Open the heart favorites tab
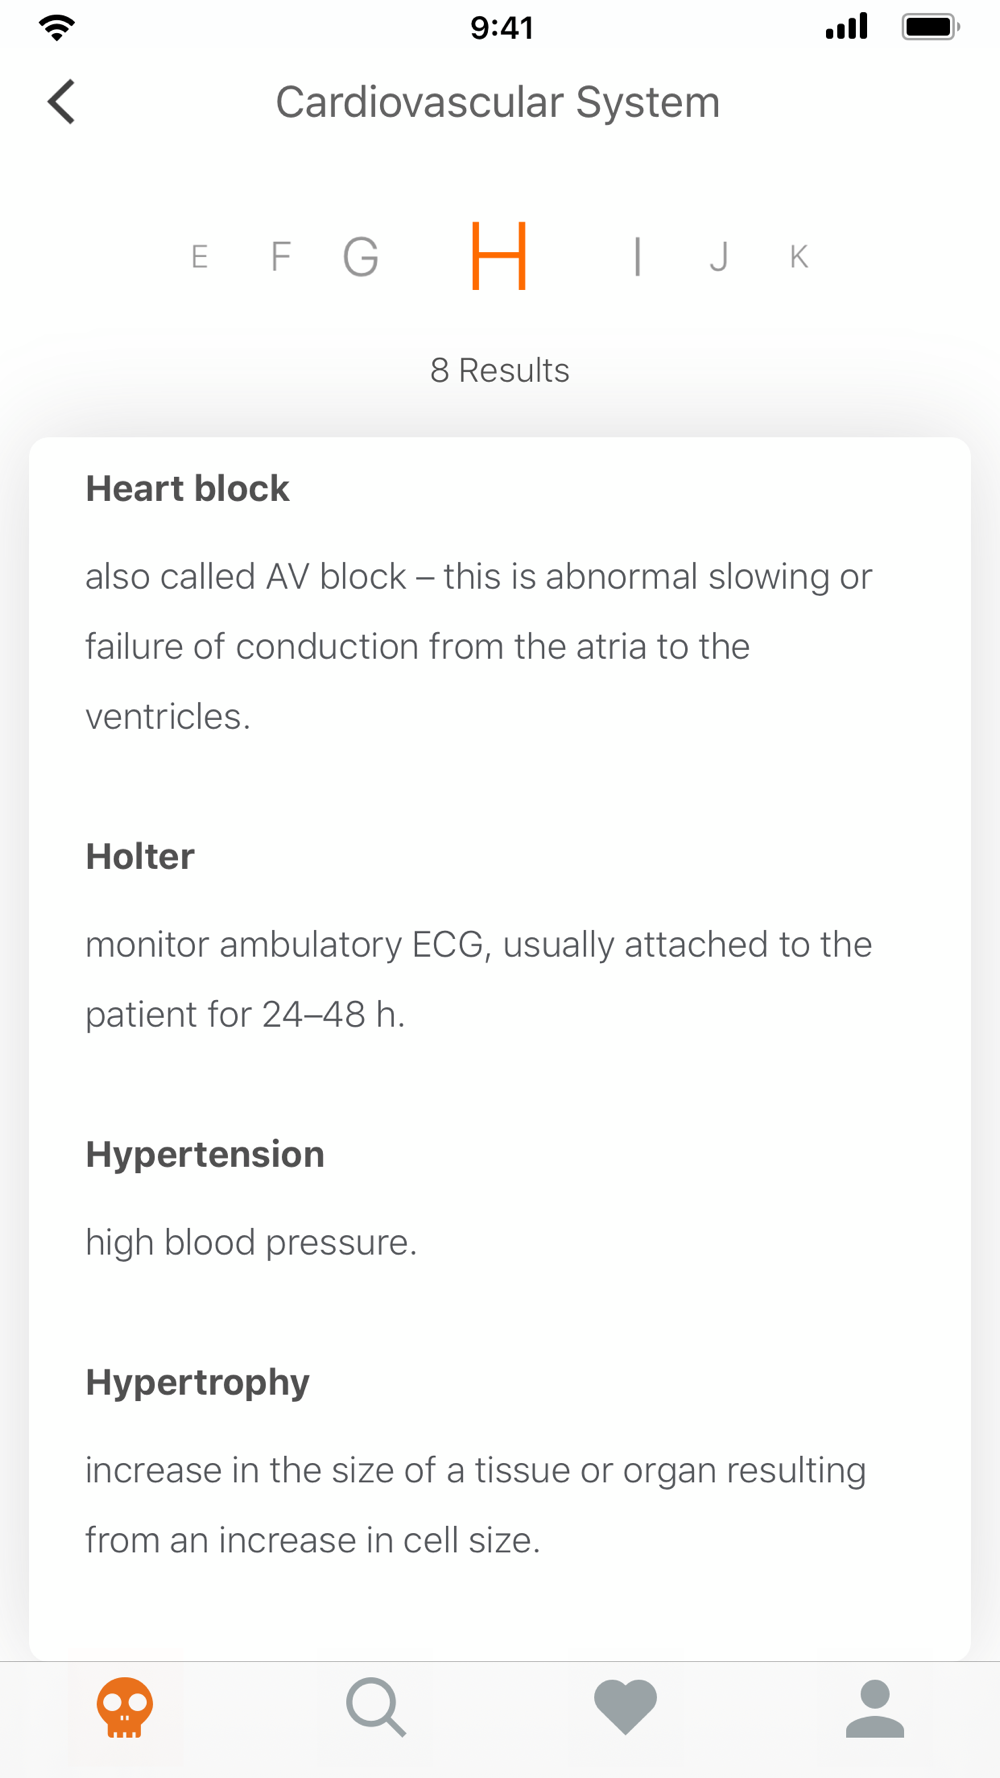The image size is (1000, 1778). pyautogui.click(x=625, y=1706)
